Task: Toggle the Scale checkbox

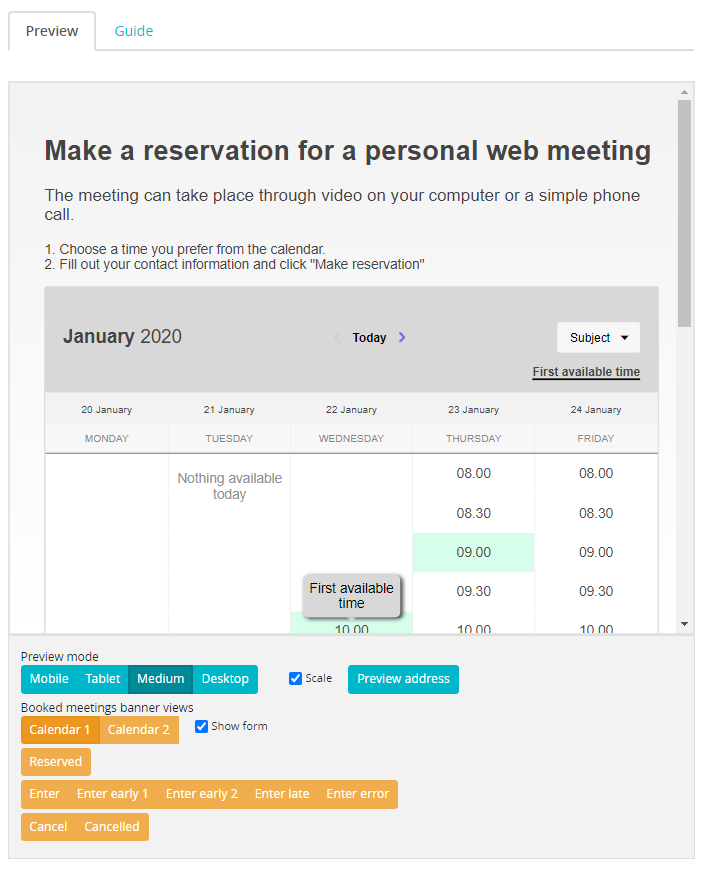Action: pos(295,679)
